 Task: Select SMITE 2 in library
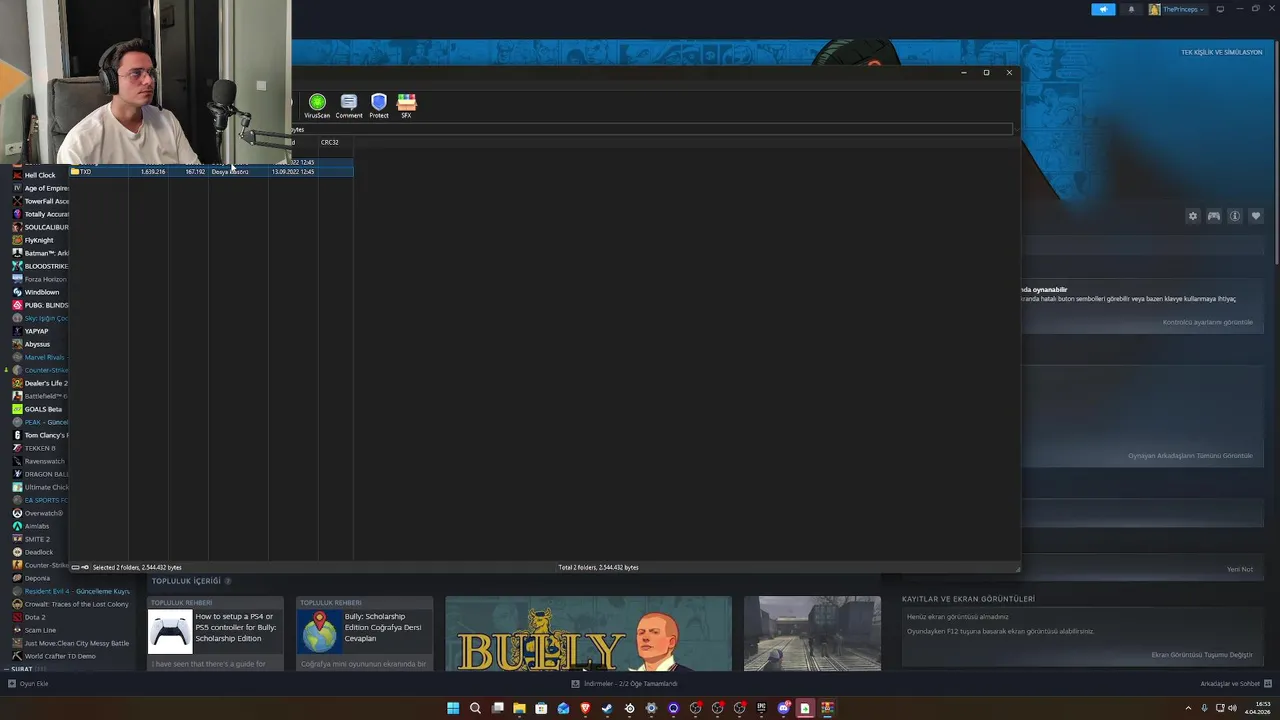(37, 539)
